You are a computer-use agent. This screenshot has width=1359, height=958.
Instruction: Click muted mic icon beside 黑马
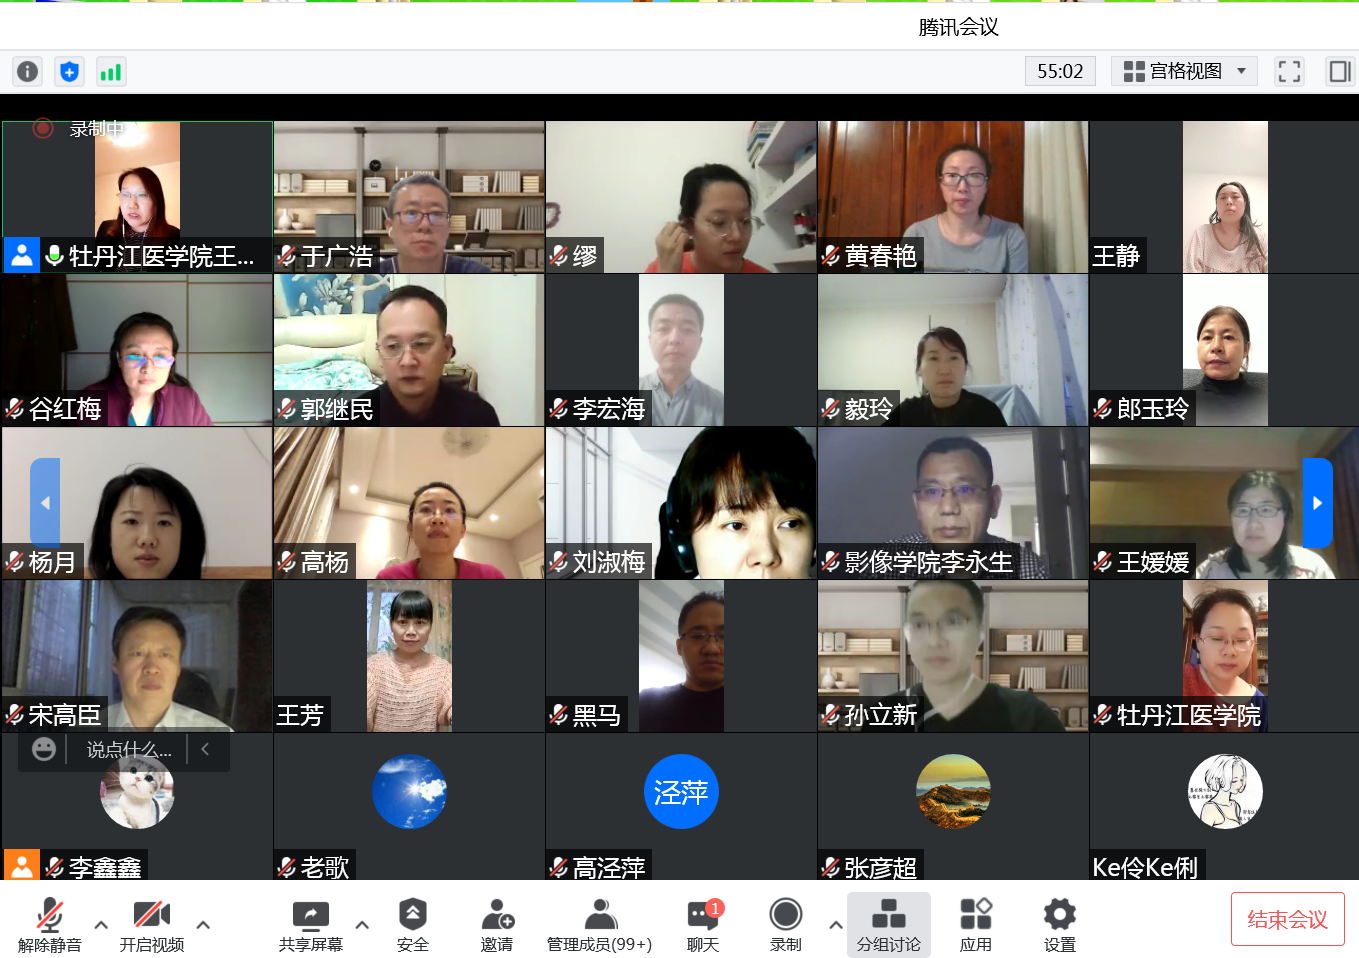(x=559, y=715)
